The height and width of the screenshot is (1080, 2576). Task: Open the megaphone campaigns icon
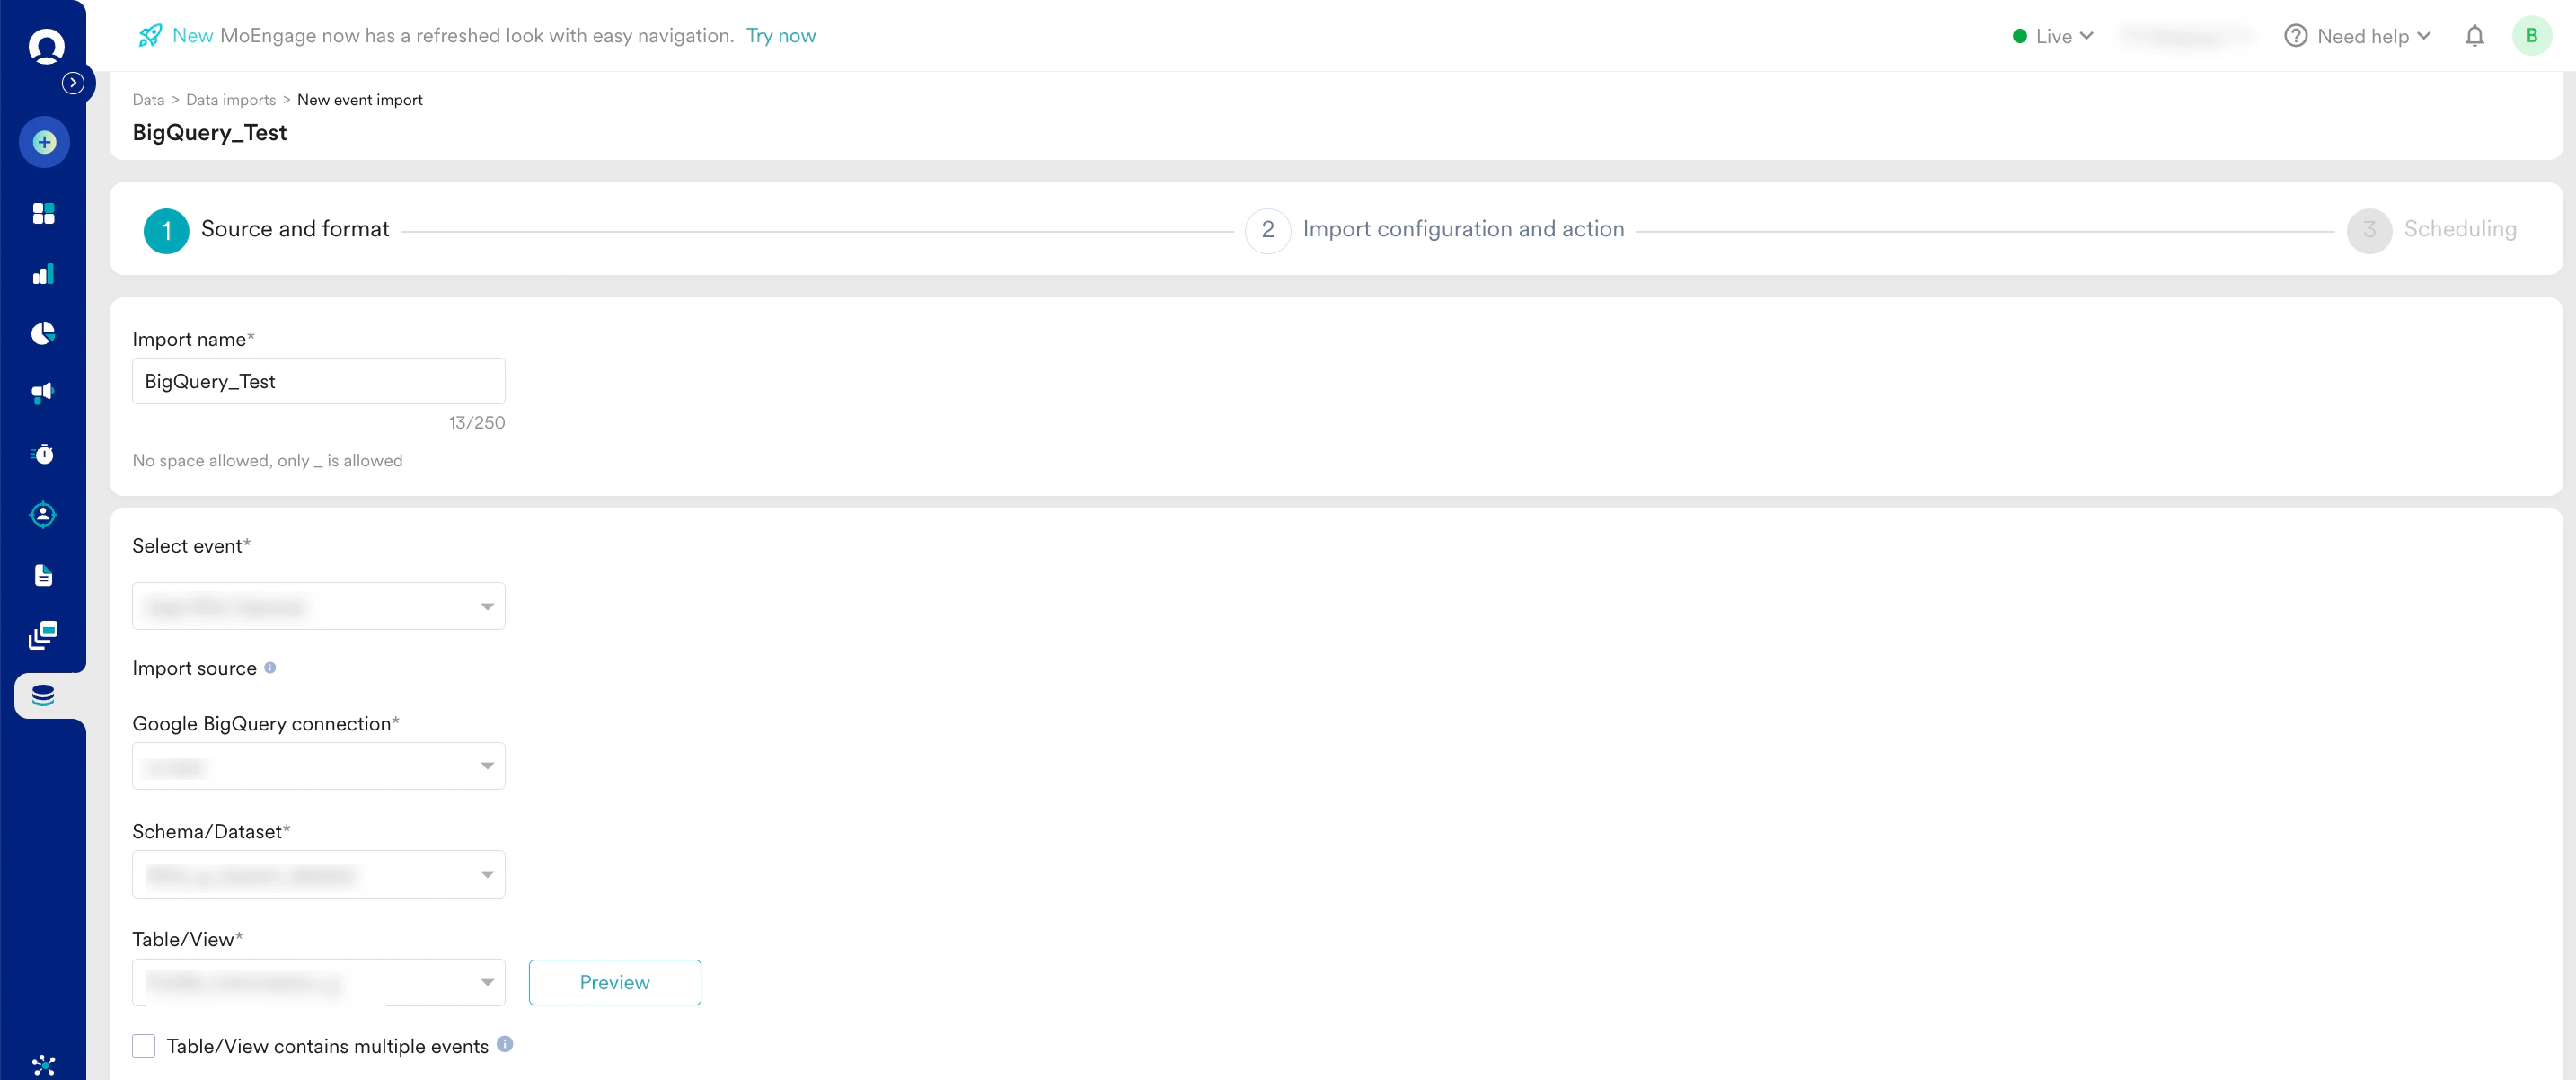coord(43,393)
